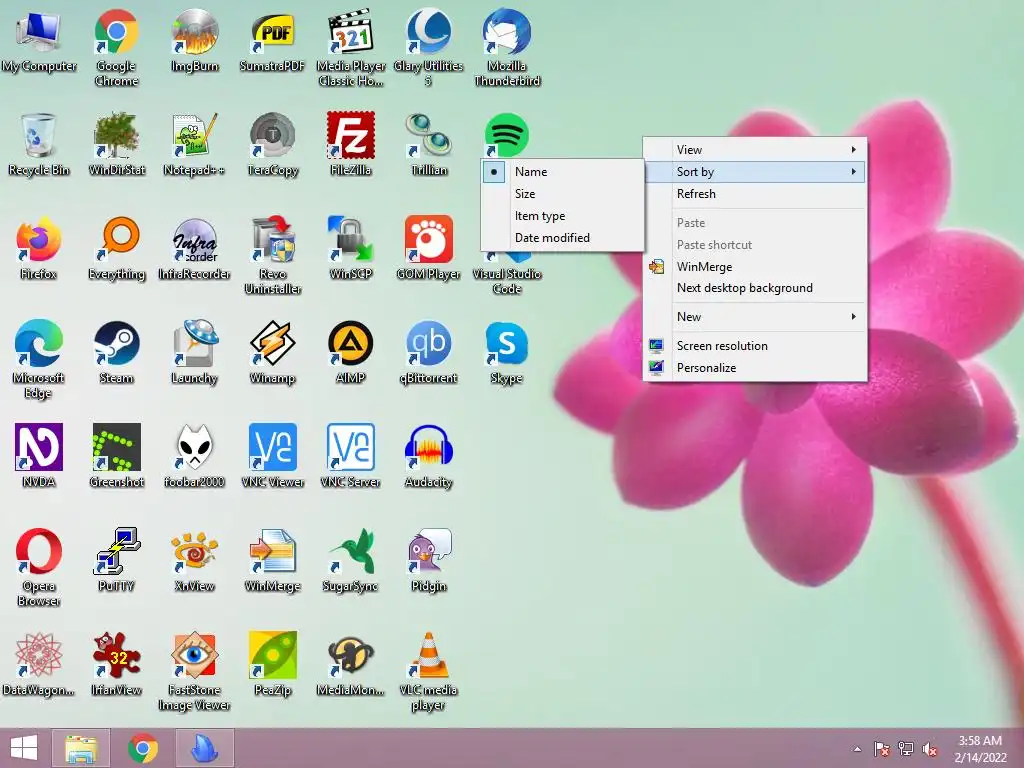Open the Windows Start button
The image size is (1024, 768).
point(24,748)
